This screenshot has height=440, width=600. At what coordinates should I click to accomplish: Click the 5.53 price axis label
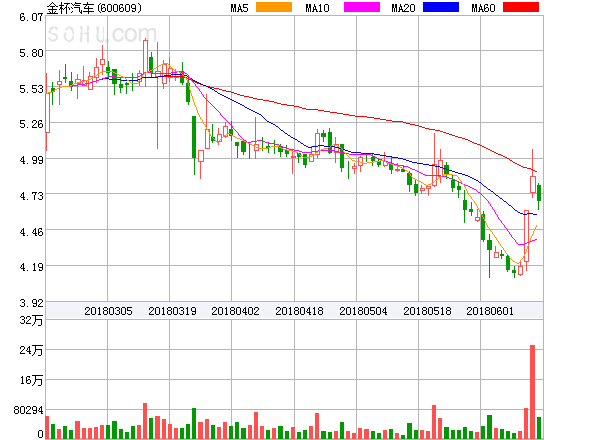[x=31, y=89]
